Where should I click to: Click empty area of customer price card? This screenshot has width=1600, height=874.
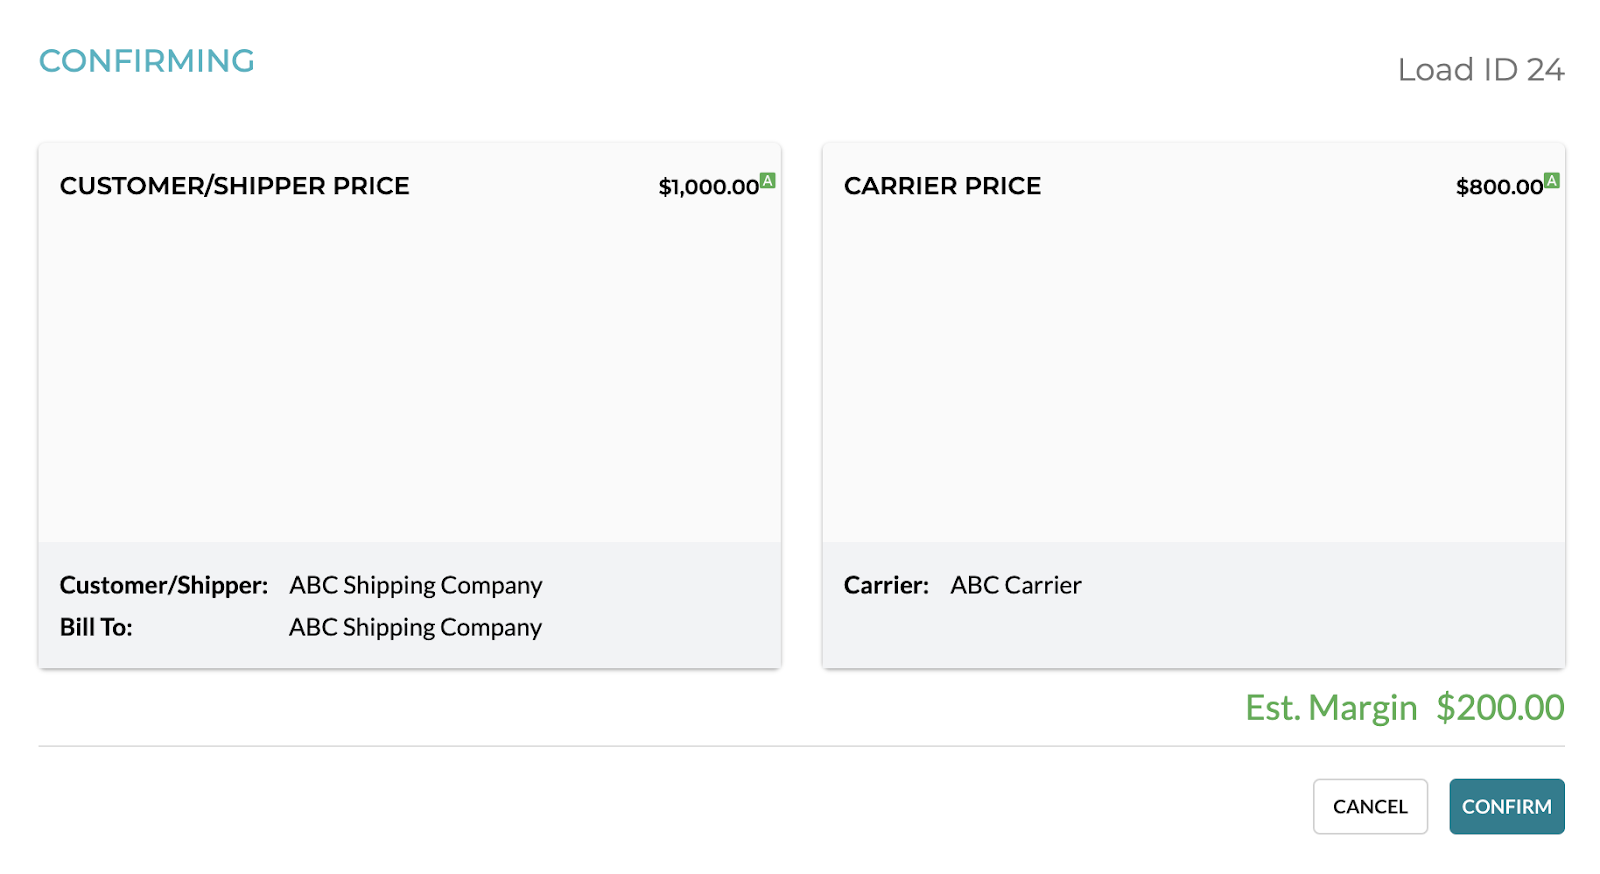[x=410, y=370]
